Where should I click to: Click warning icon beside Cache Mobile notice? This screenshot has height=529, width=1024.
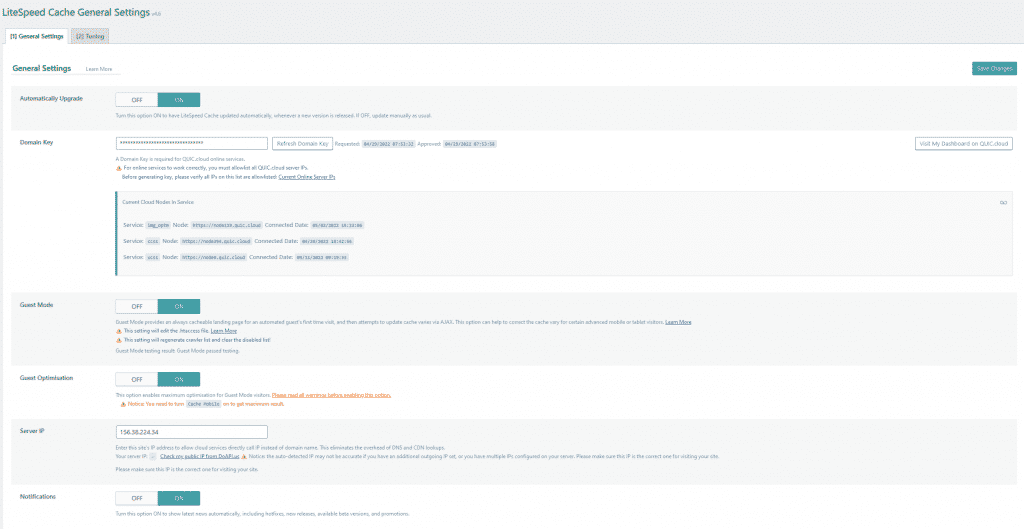124,404
